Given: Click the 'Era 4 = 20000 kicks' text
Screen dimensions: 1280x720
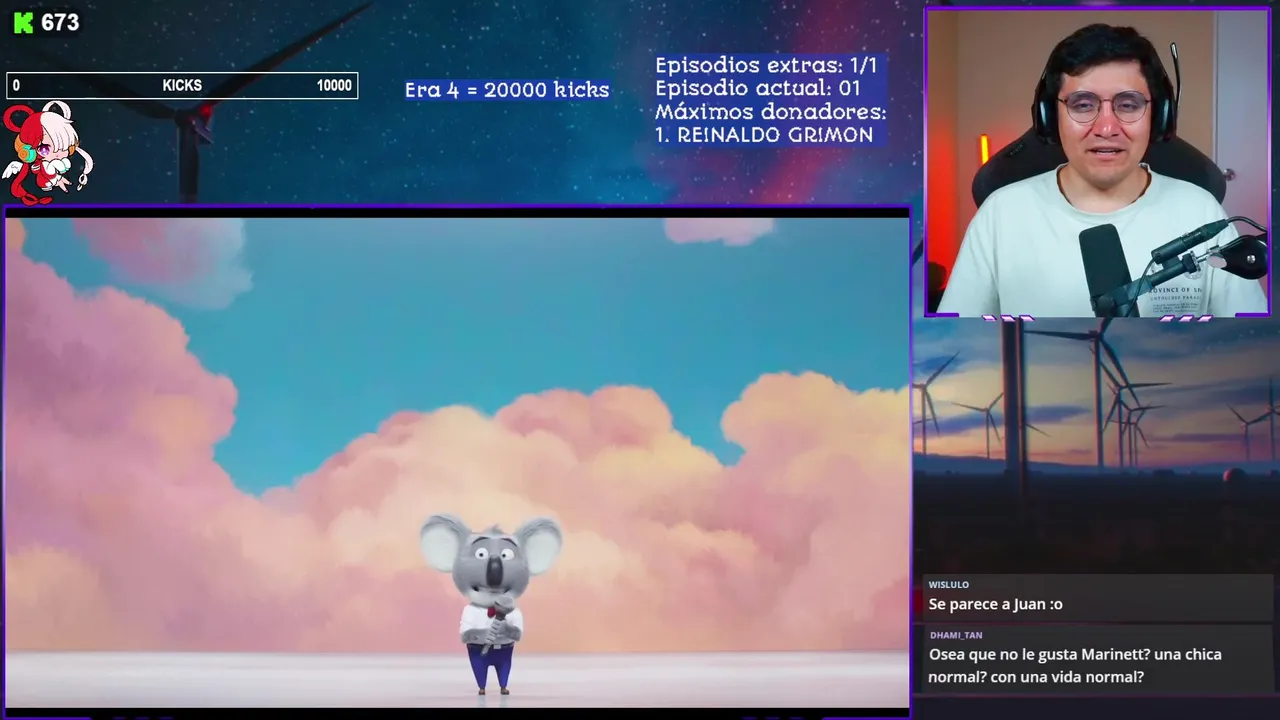Looking at the screenshot, I should coord(507,90).
